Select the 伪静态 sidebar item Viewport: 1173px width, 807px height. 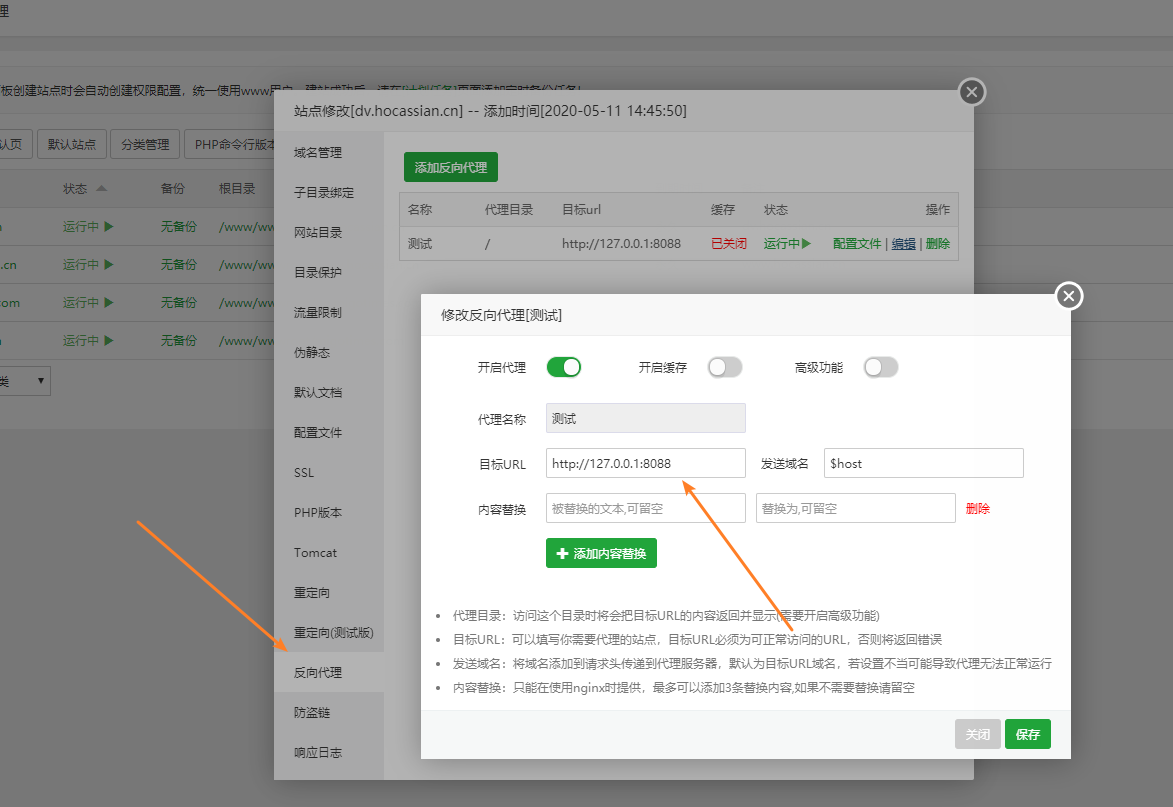(x=311, y=352)
